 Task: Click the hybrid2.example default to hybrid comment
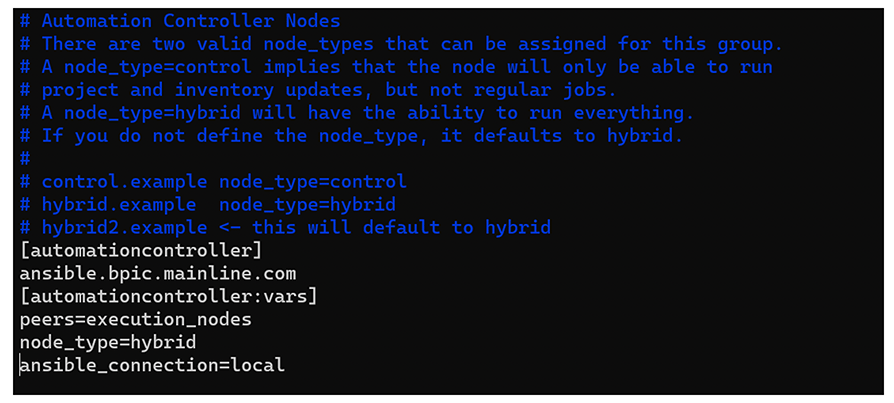click(285, 227)
